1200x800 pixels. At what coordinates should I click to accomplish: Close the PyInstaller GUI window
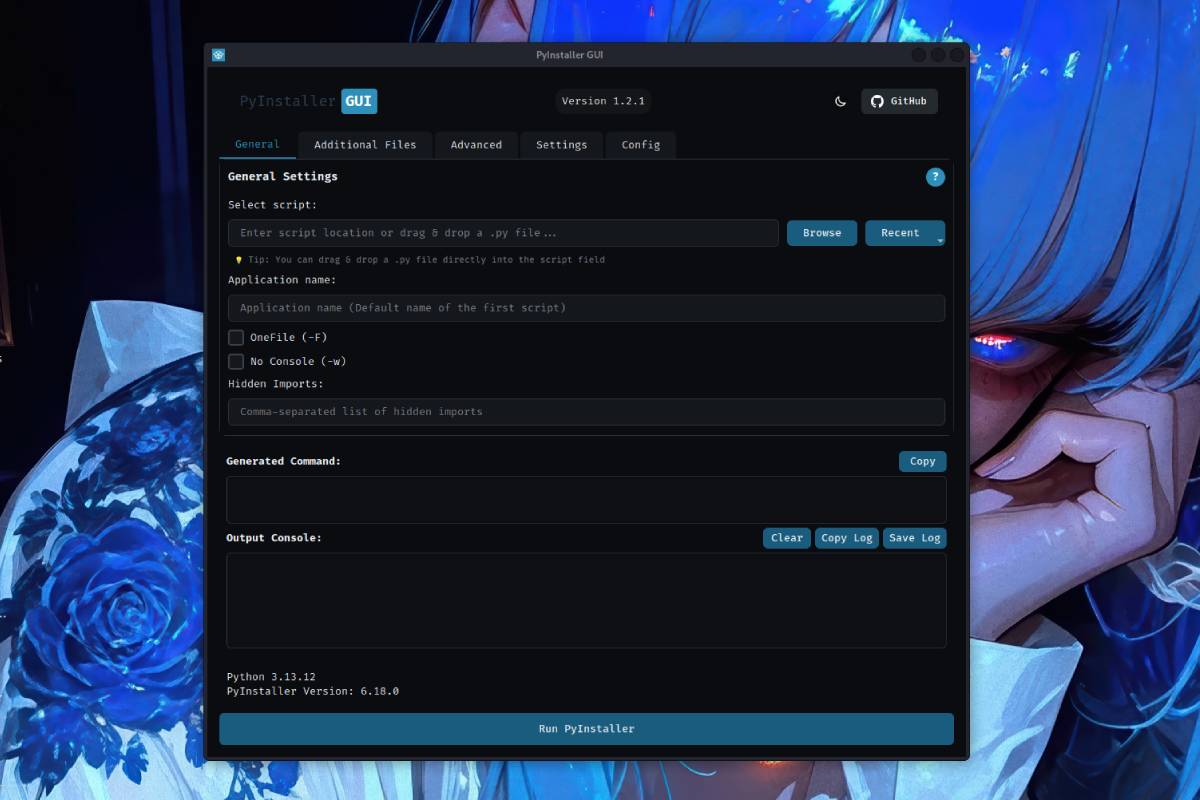coord(958,55)
